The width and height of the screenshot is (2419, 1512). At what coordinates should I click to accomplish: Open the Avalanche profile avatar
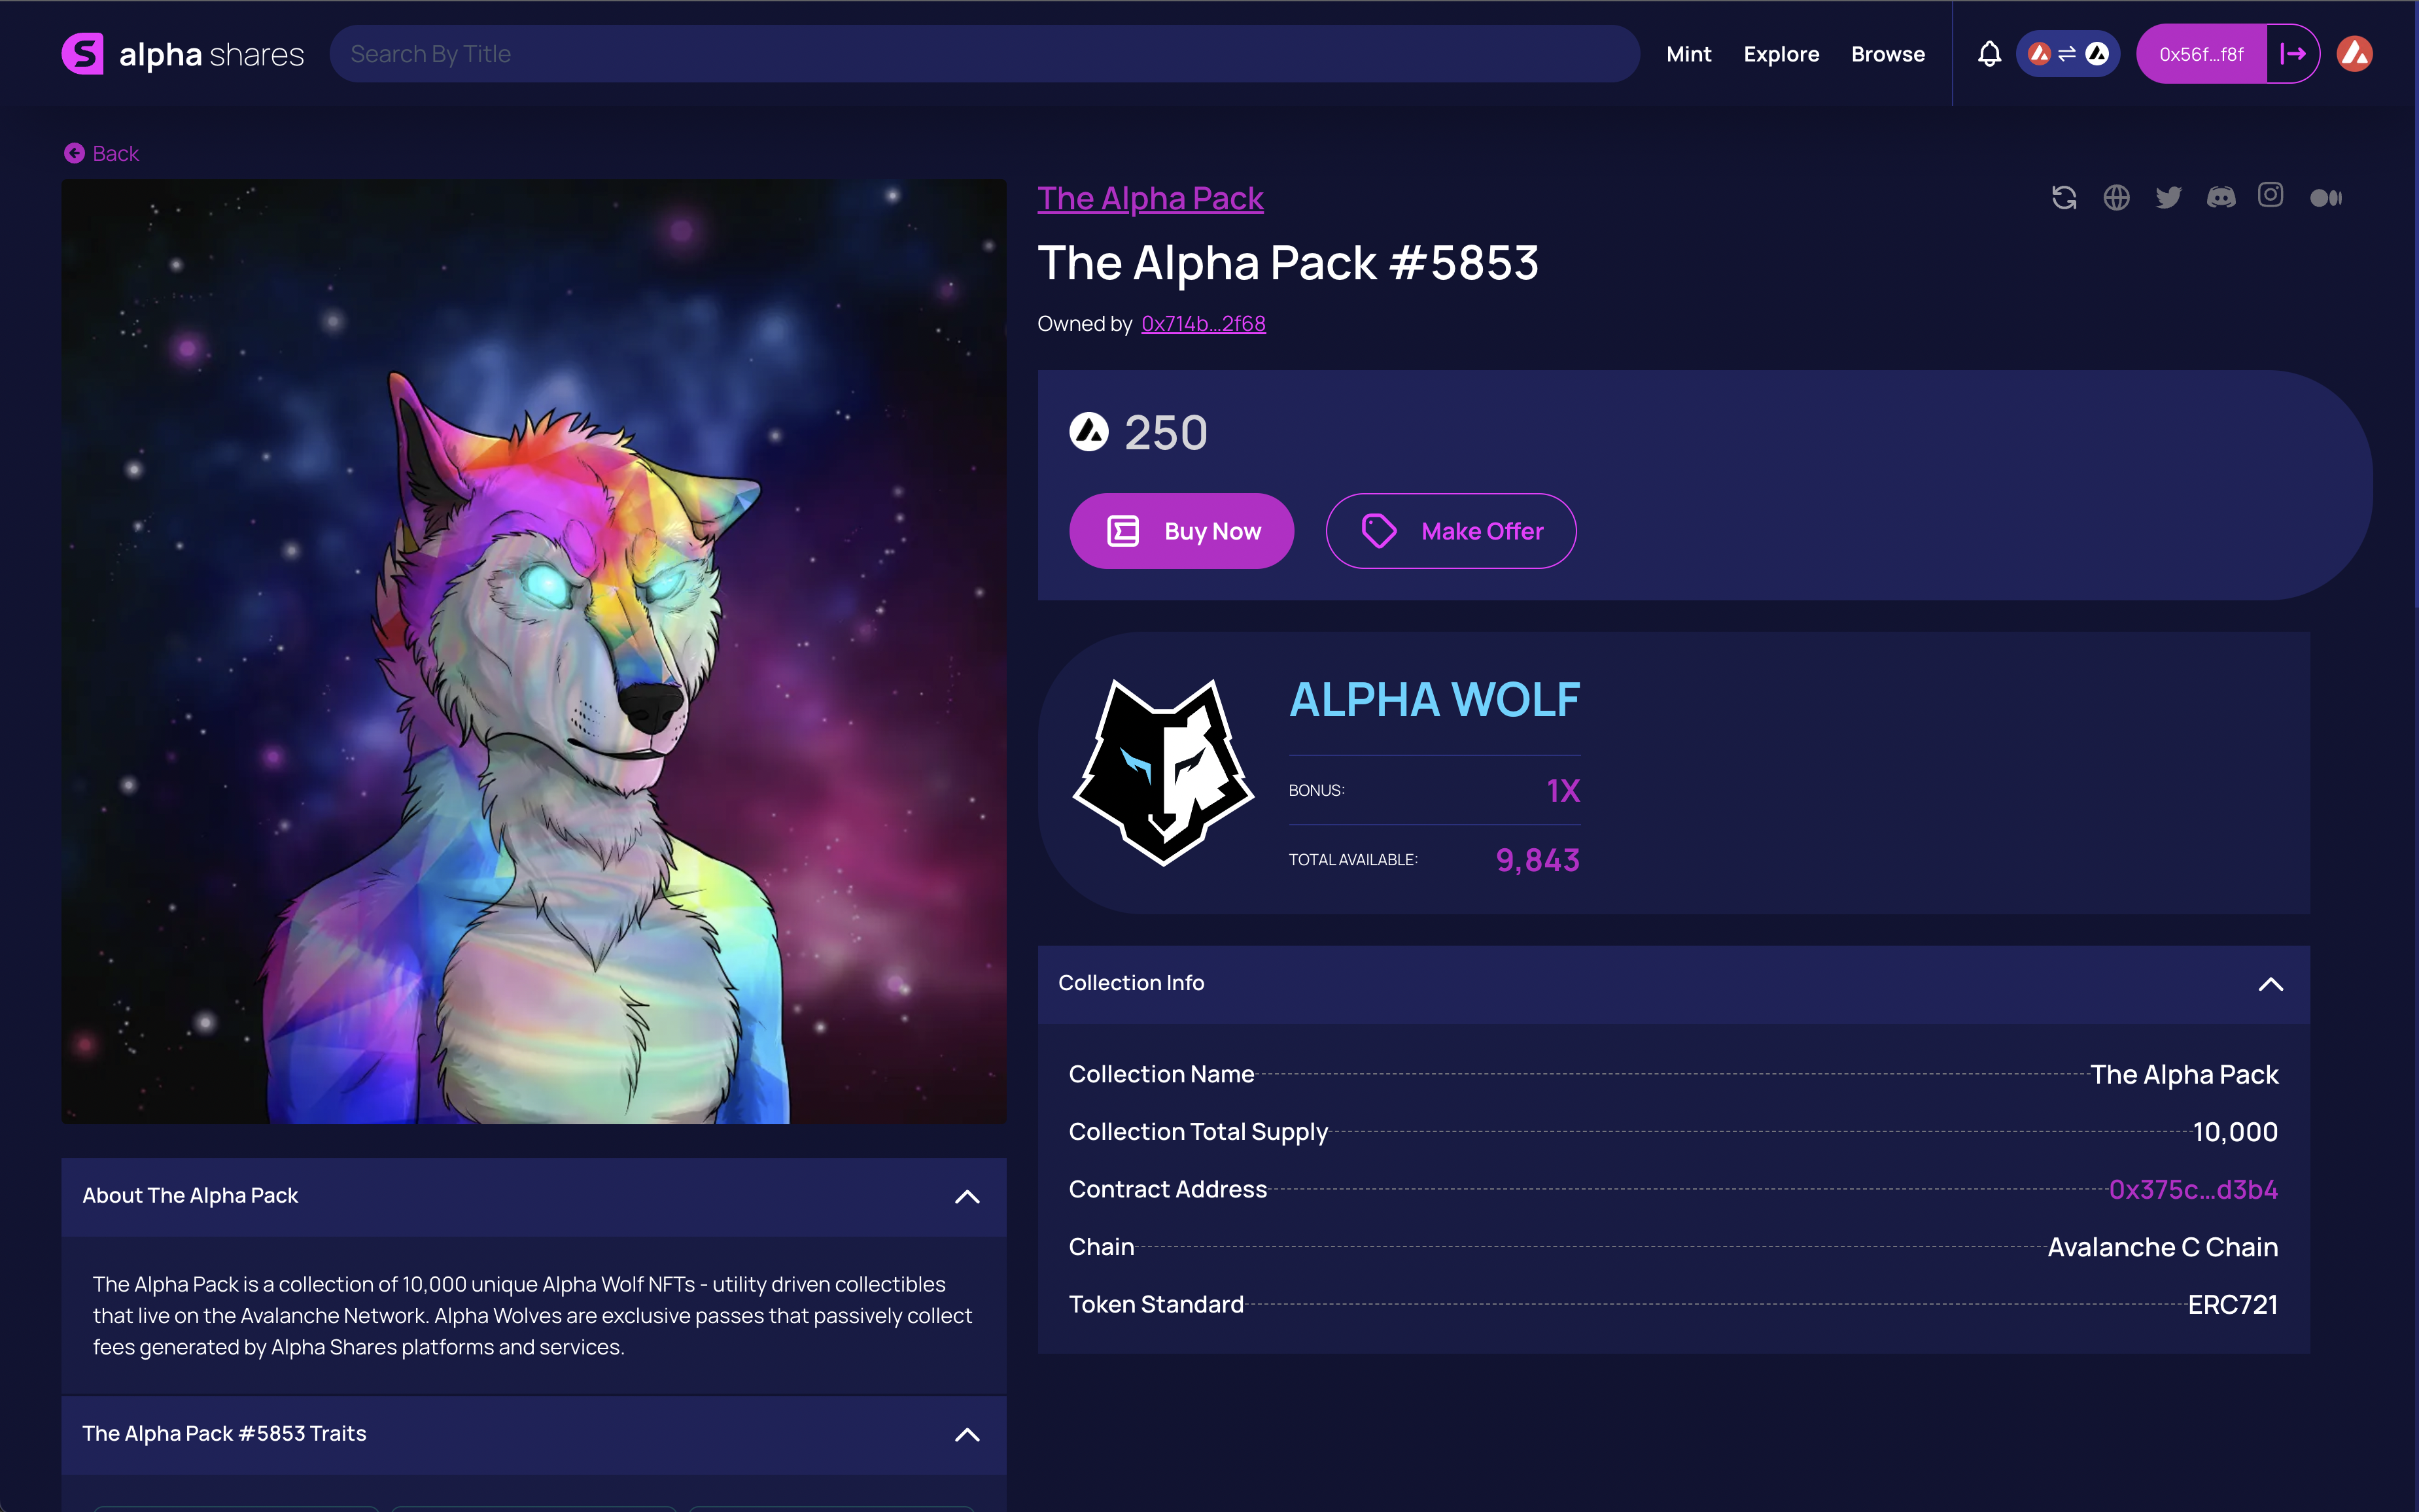2354,54
